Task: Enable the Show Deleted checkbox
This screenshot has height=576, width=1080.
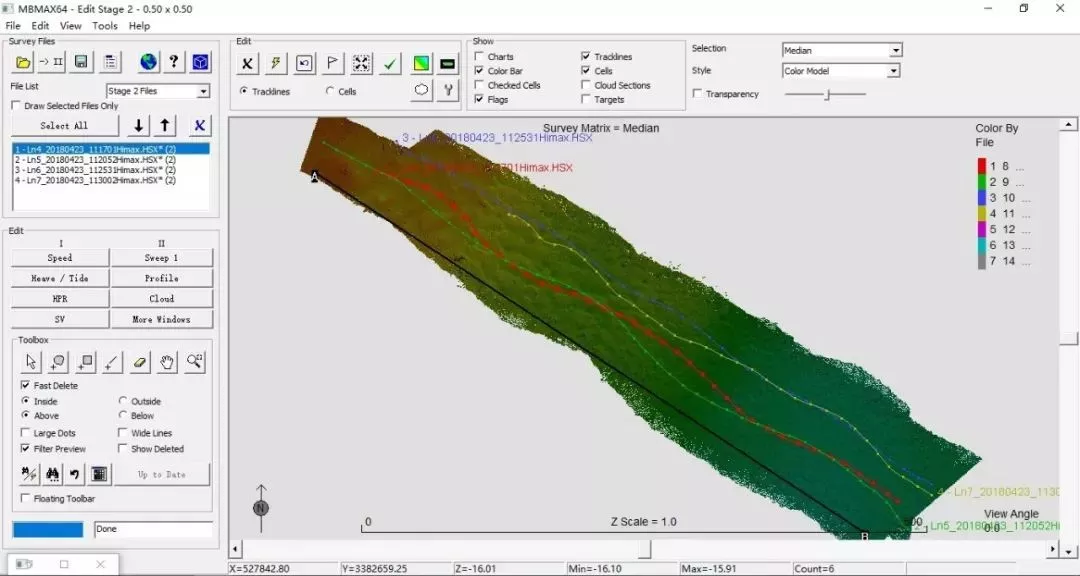Action: pyautogui.click(x=123, y=449)
